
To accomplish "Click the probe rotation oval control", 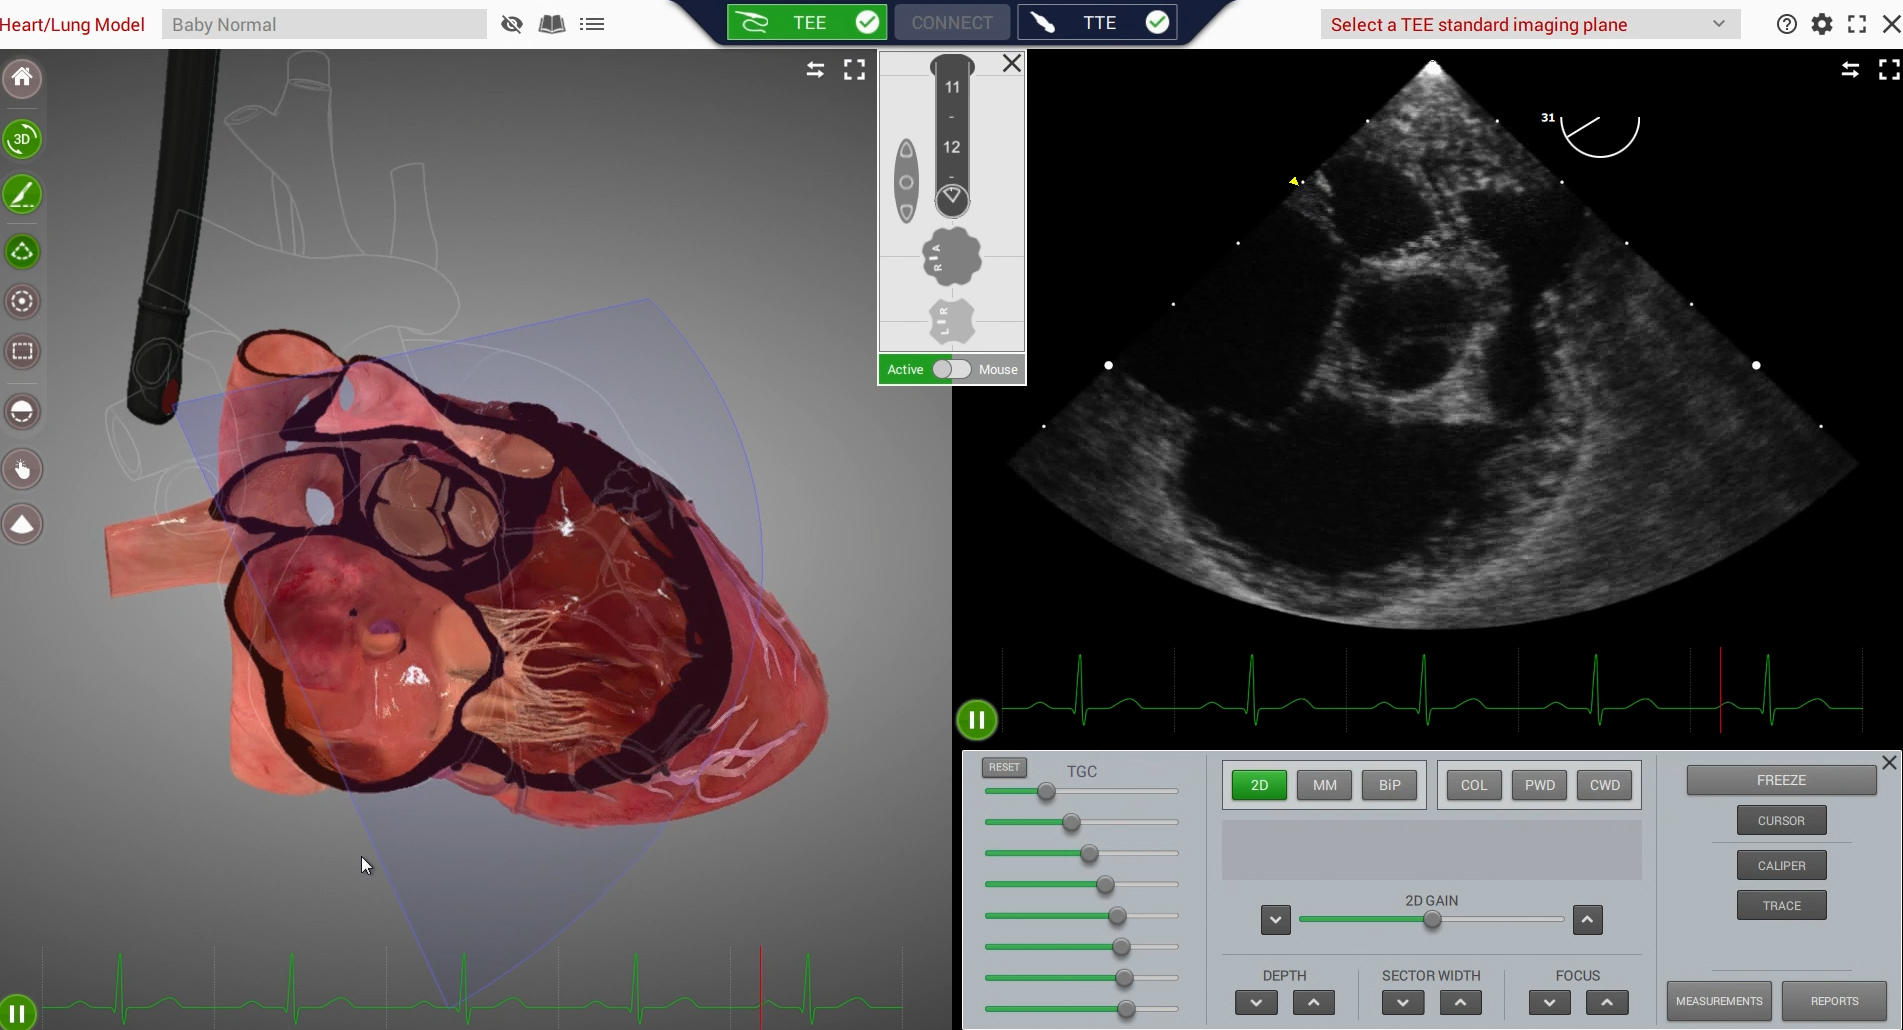I will tap(906, 182).
